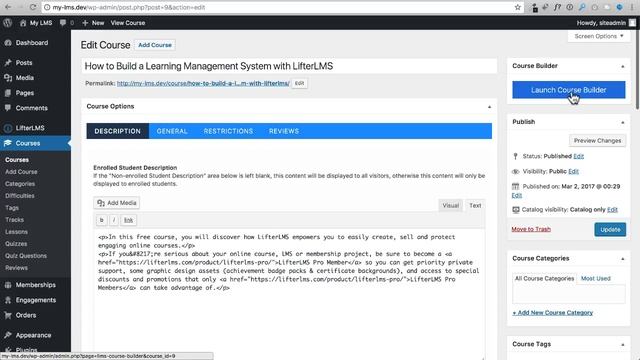The image size is (640, 360).
Task: Switch to the Most Used tab
Action: point(596,278)
